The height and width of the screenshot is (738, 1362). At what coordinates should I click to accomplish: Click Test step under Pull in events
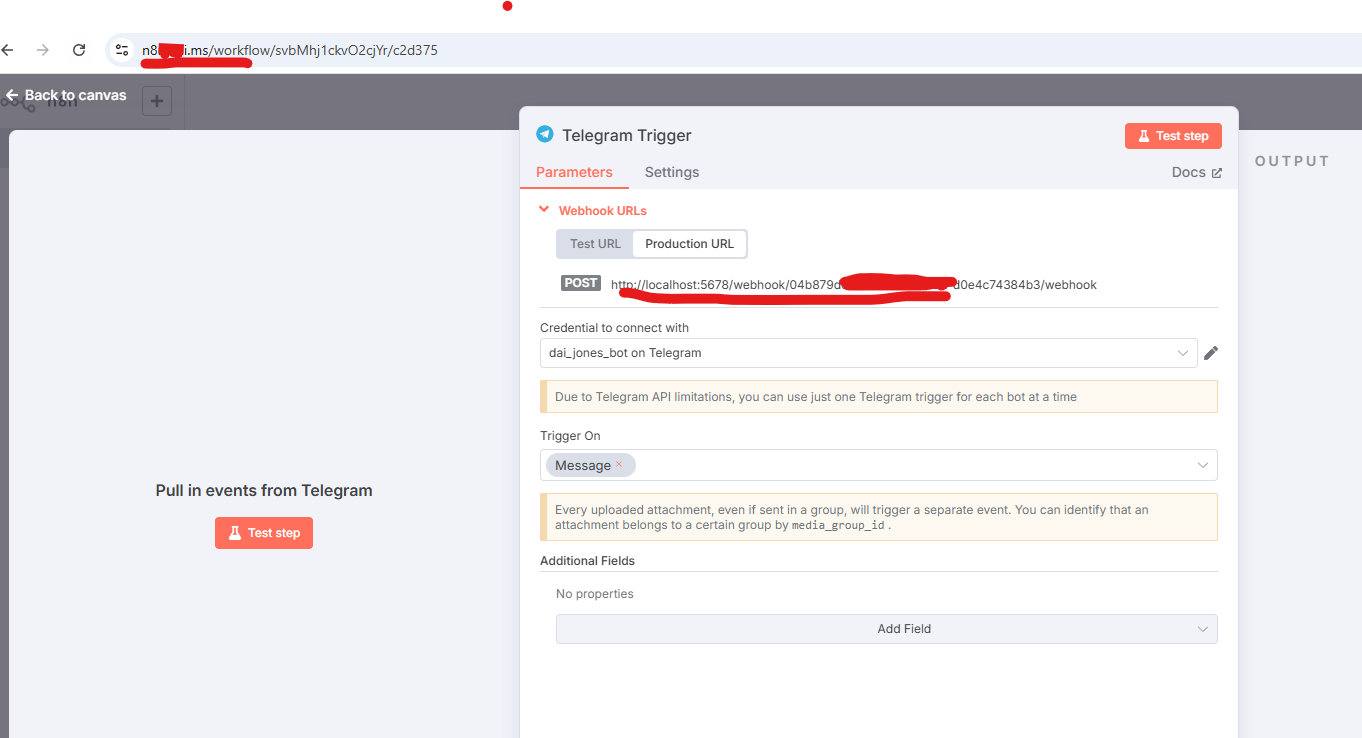264,533
